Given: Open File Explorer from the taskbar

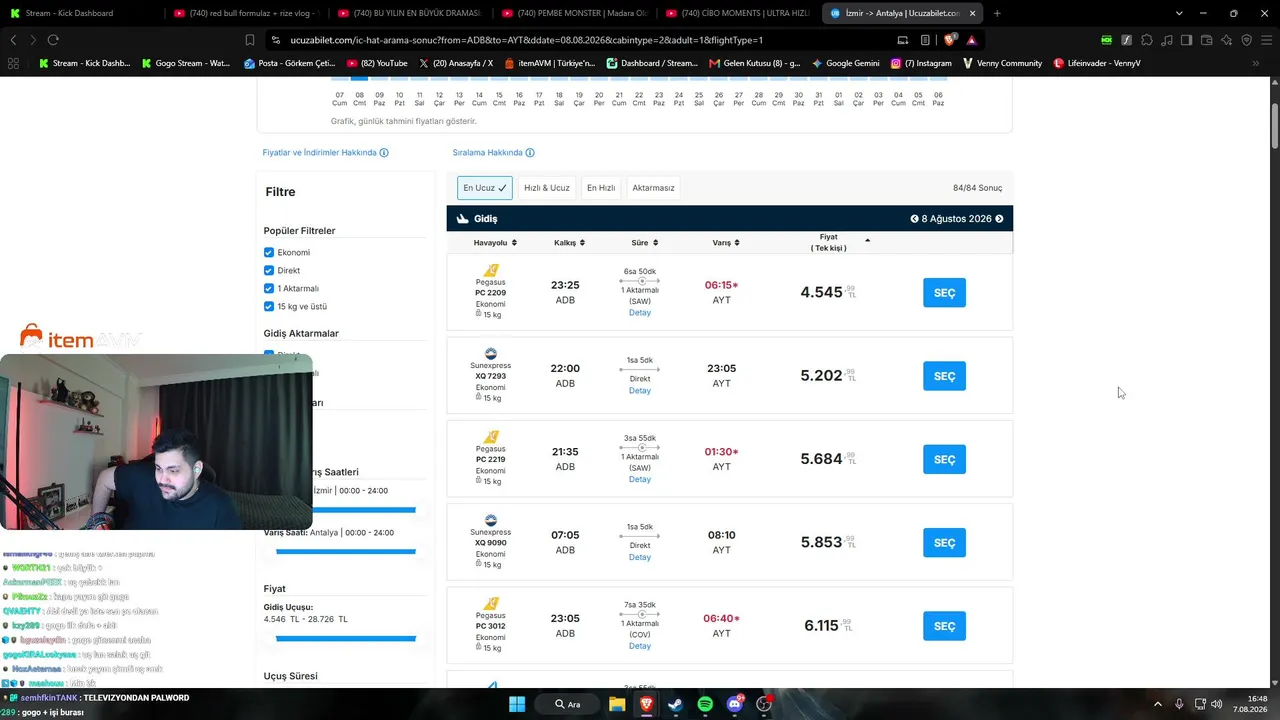Looking at the screenshot, I should coord(618,704).
